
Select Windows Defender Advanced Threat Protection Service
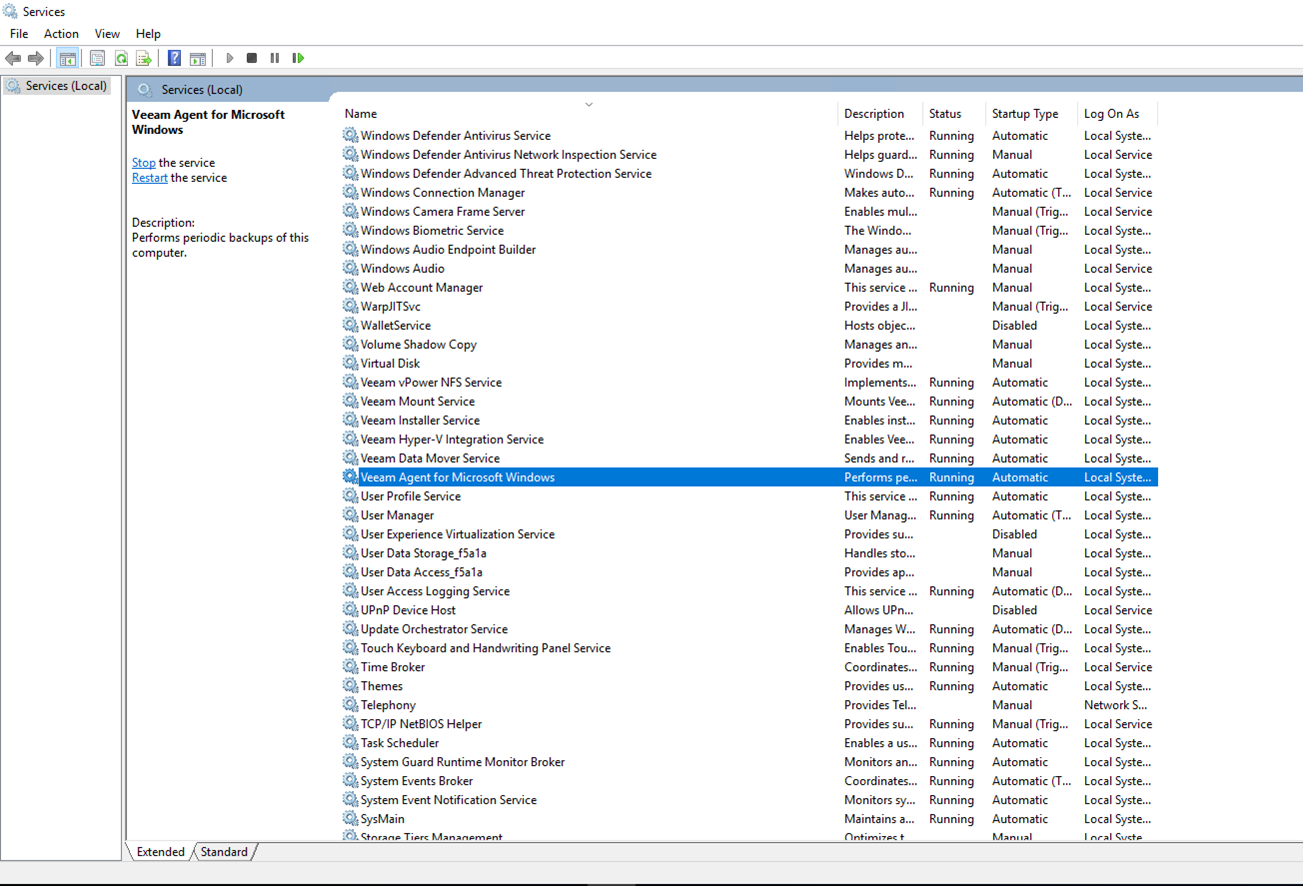coord(749,173)
